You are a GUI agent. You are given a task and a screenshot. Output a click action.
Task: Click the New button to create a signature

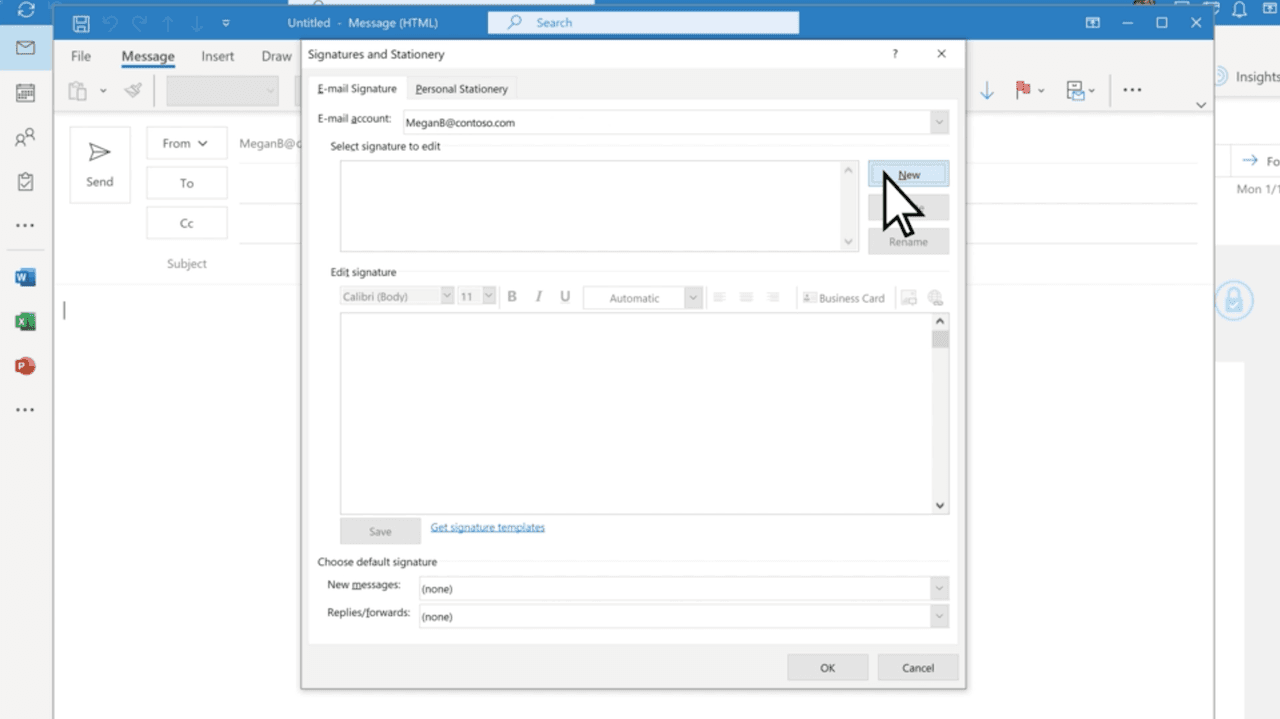[x=908, y=173]
